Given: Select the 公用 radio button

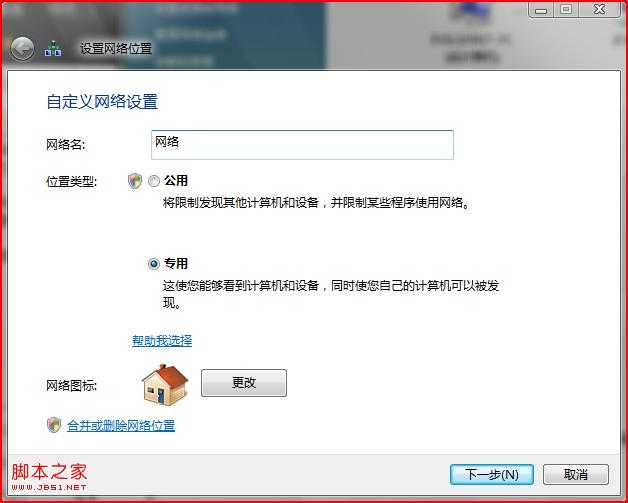Looking at the screenshot, I should click(154, 181).
